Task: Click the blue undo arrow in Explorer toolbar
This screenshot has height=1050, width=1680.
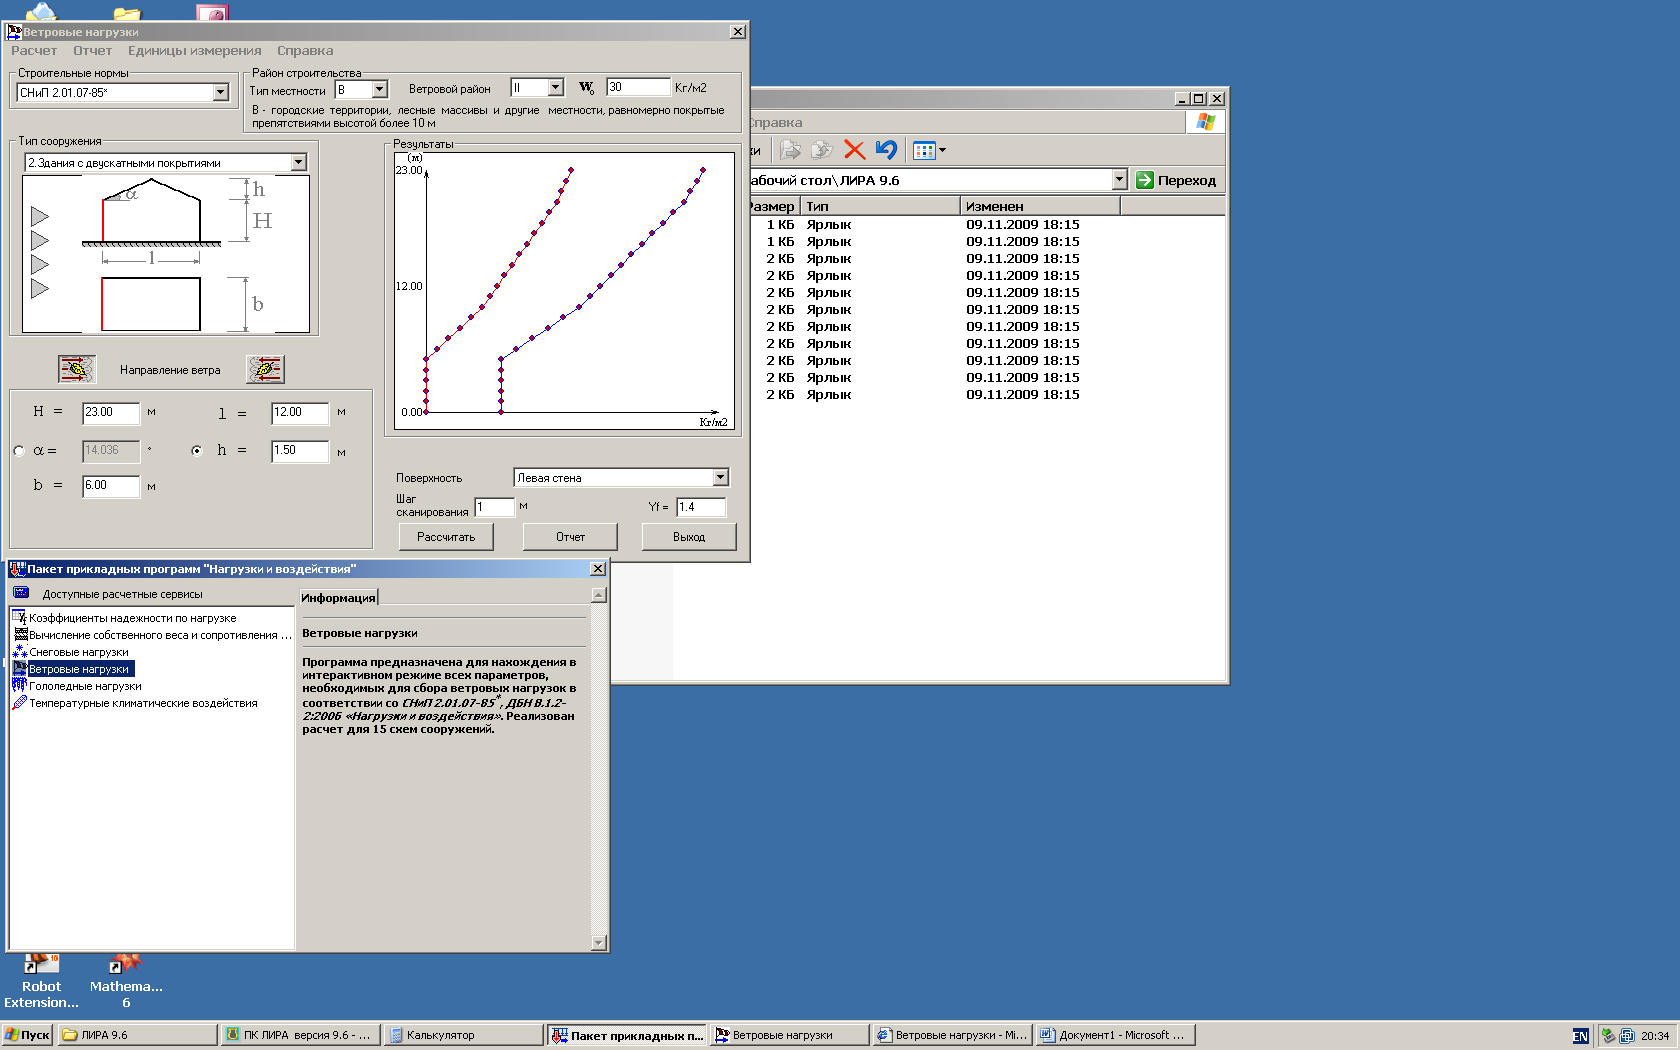Action: [x=886, y=150]
